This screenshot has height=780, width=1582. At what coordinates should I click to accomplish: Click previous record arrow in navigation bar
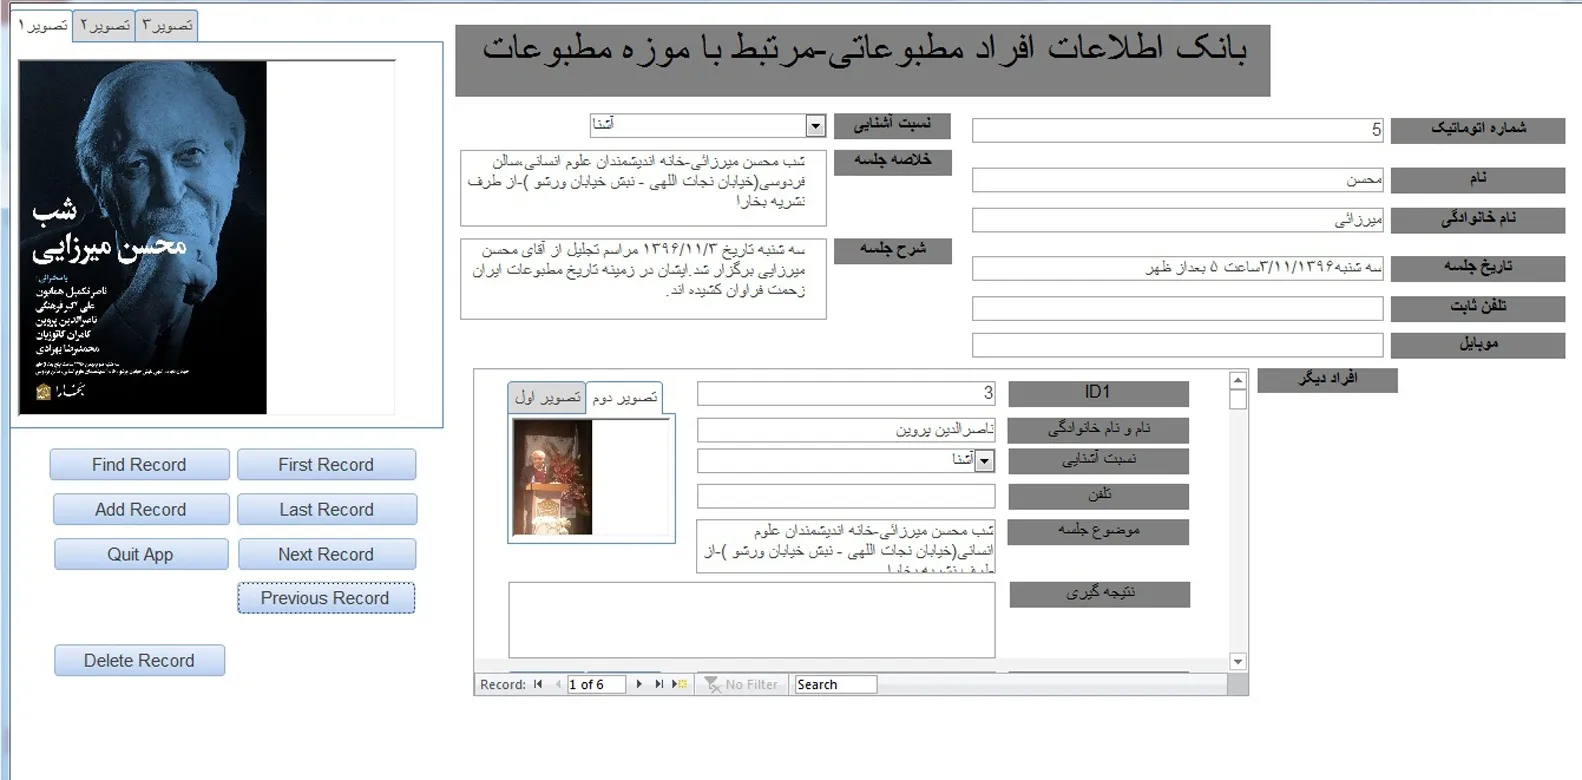pos(558,684)
